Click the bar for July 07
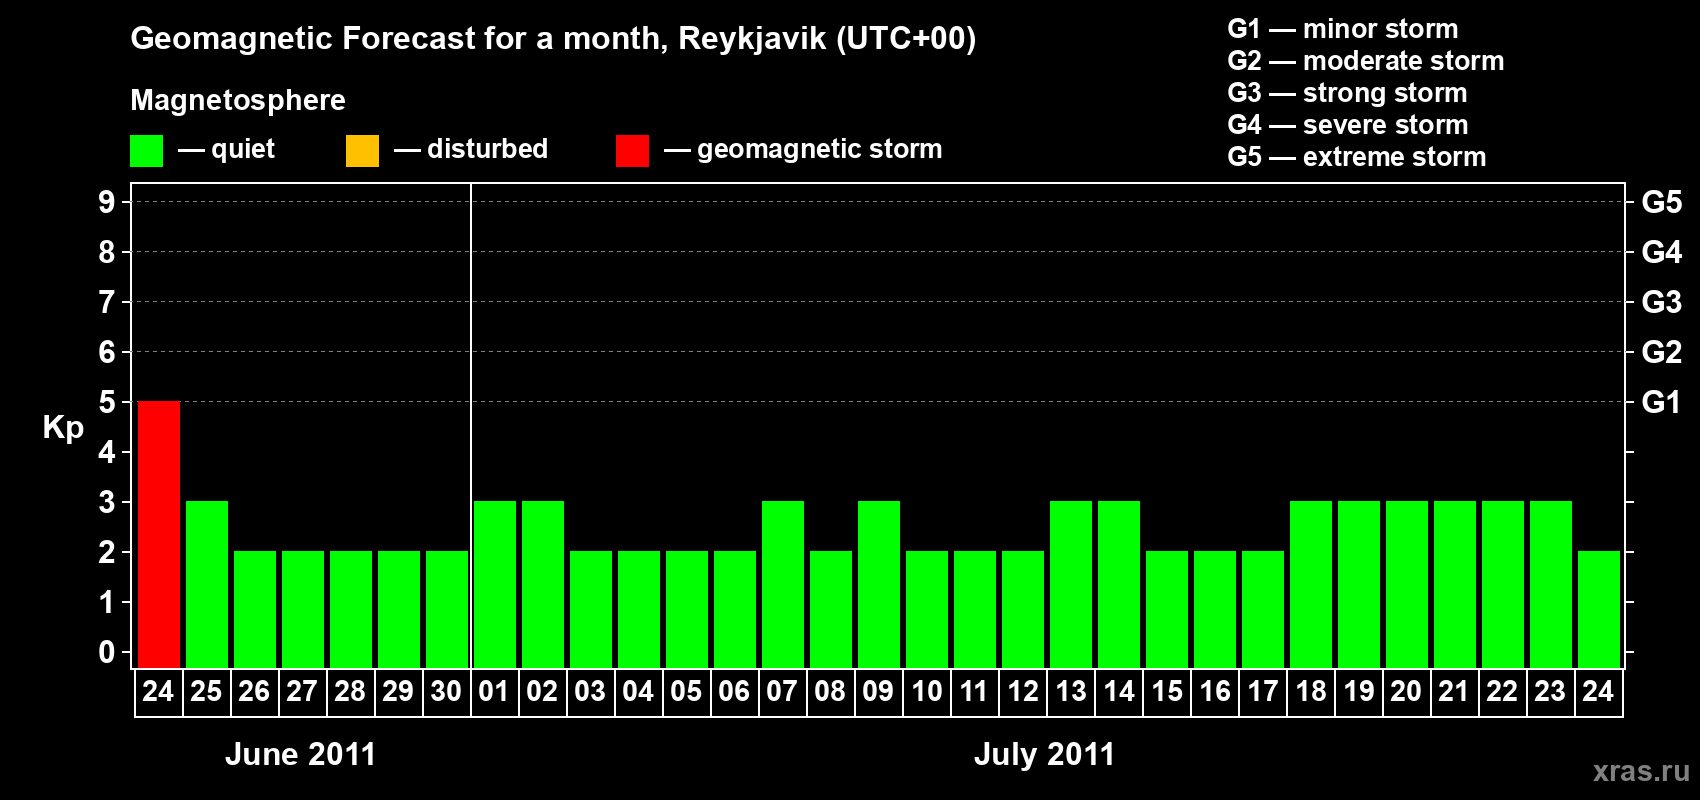Image resolution: width=1700 pixels, height=800 pixels. (x=783, y=584)
